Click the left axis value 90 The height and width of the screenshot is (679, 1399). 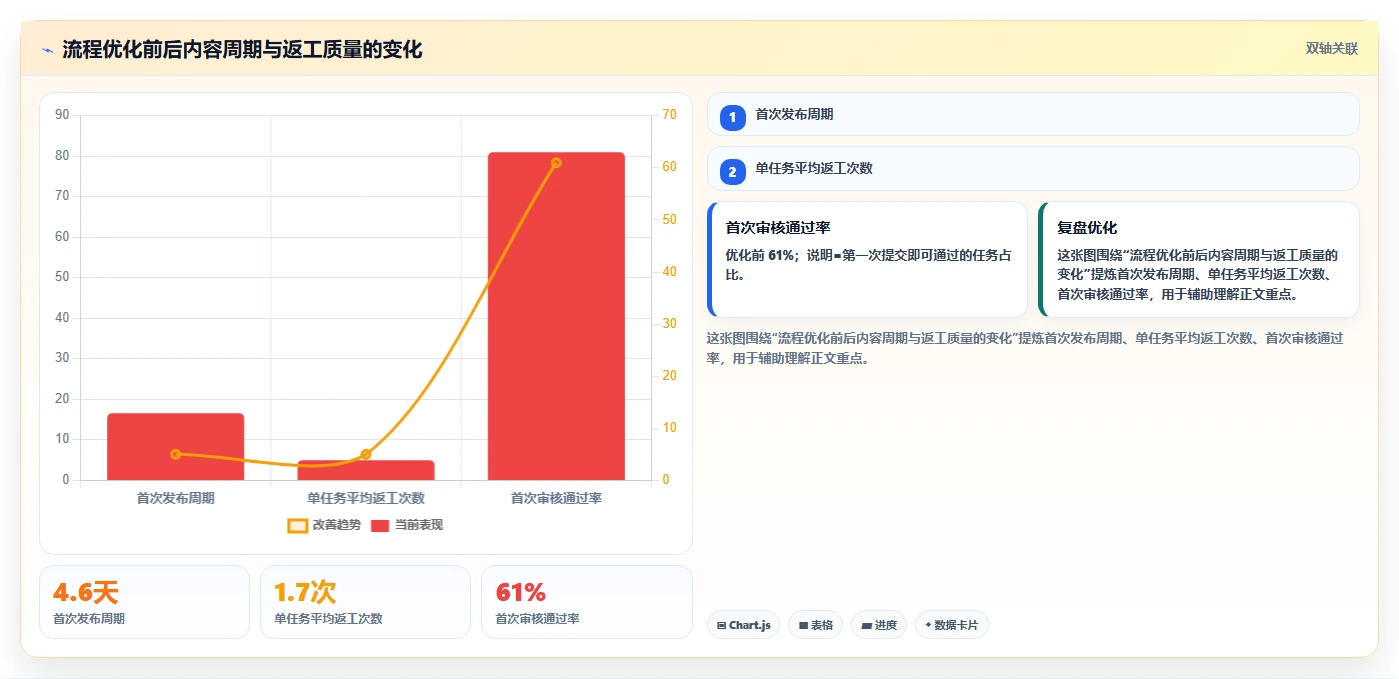point(62,115)
